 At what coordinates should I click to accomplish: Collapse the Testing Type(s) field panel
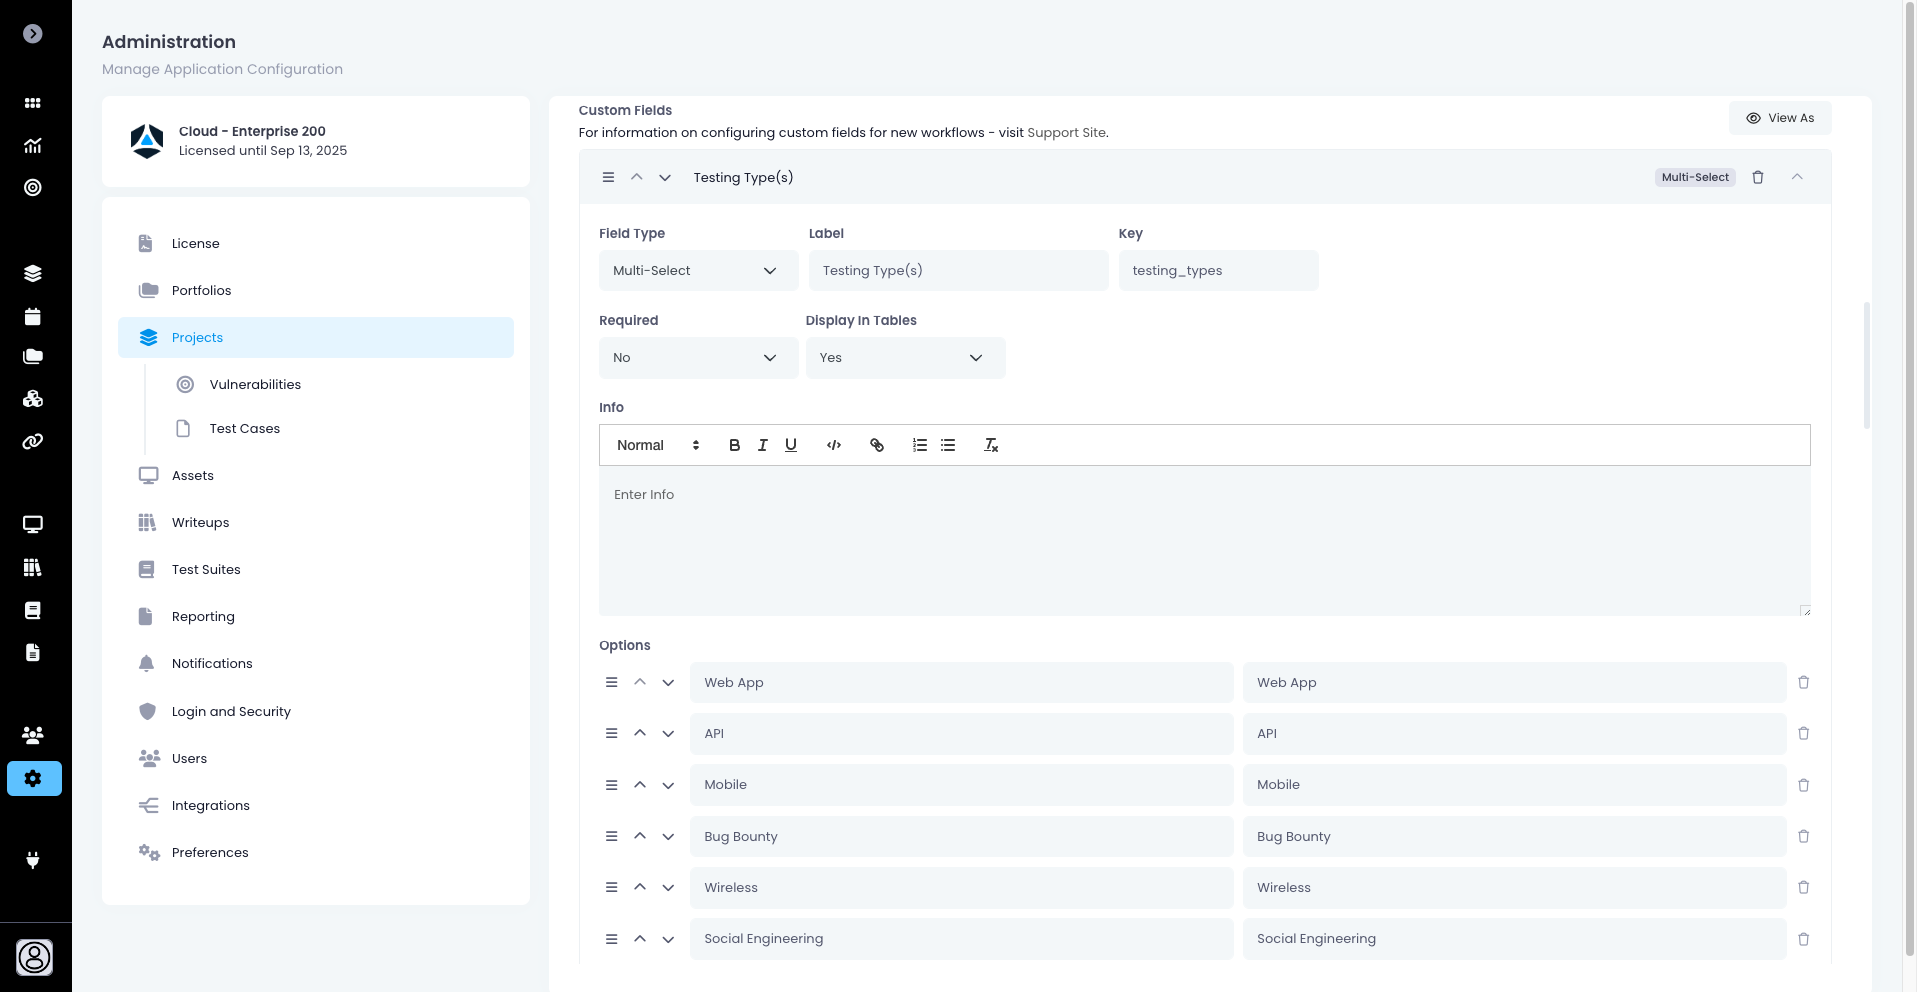click(x=1796, y=177)
